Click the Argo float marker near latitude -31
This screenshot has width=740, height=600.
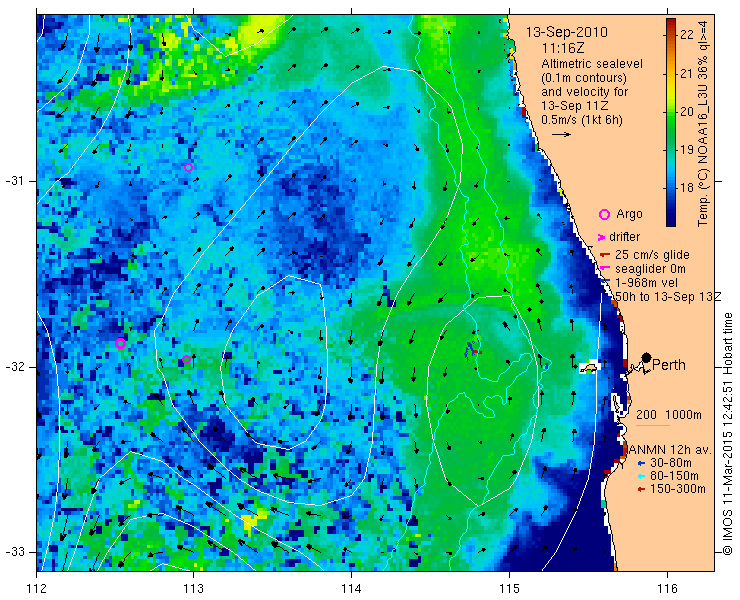188,167
